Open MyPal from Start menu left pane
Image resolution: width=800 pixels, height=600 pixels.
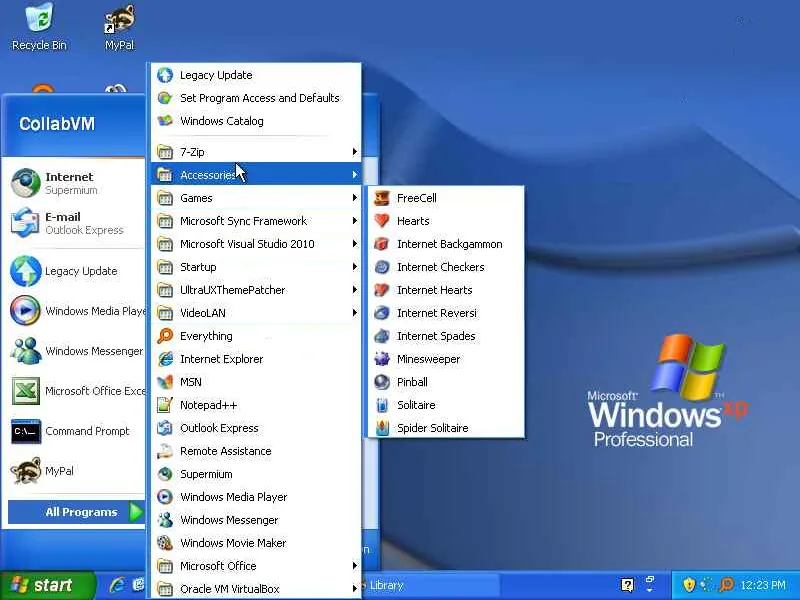(x=77, y=470)
